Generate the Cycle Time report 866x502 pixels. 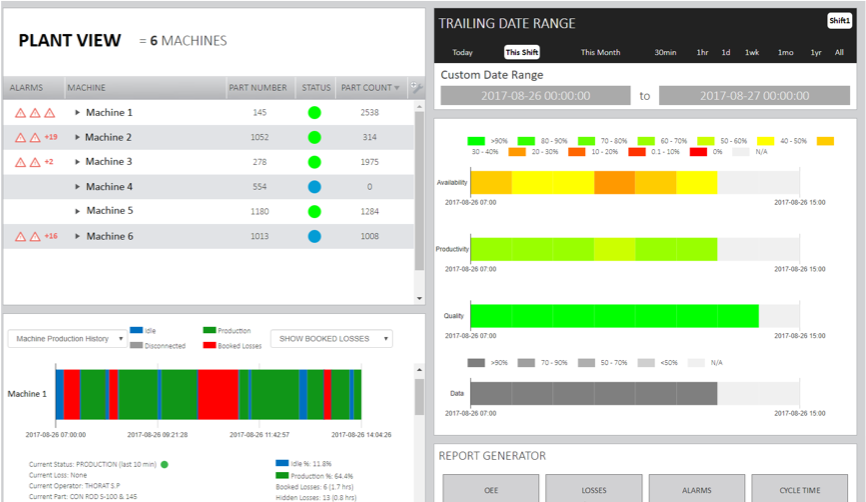click(x=800, y=488)
